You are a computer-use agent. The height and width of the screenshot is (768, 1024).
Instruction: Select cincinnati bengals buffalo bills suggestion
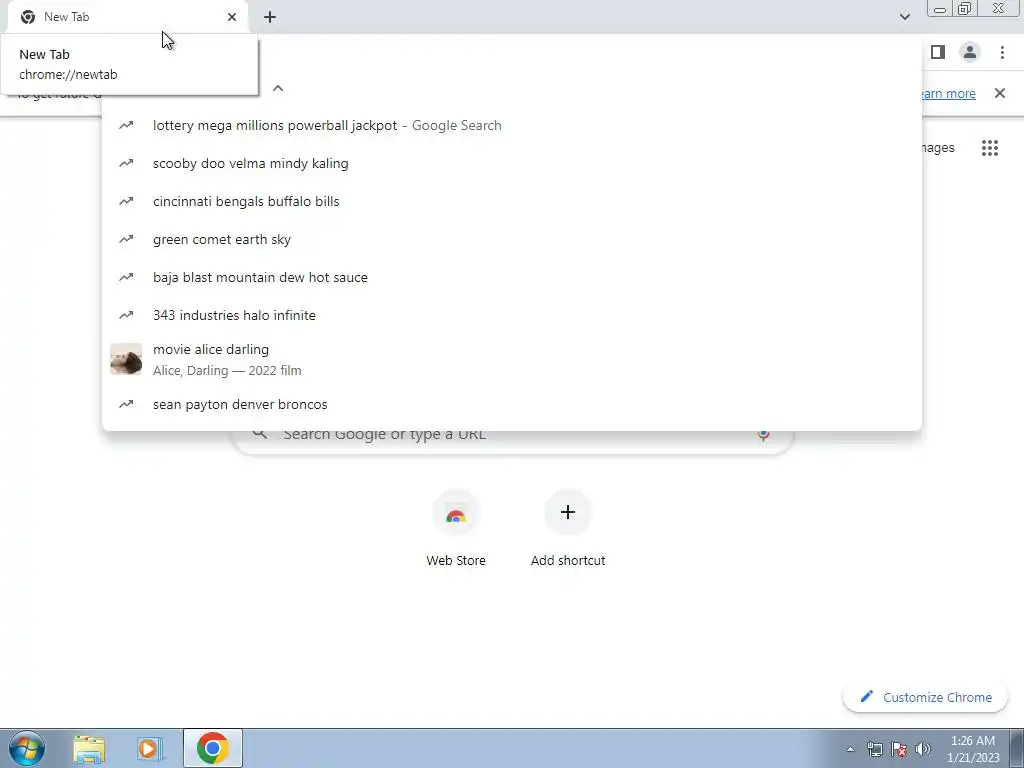point(512,201)
